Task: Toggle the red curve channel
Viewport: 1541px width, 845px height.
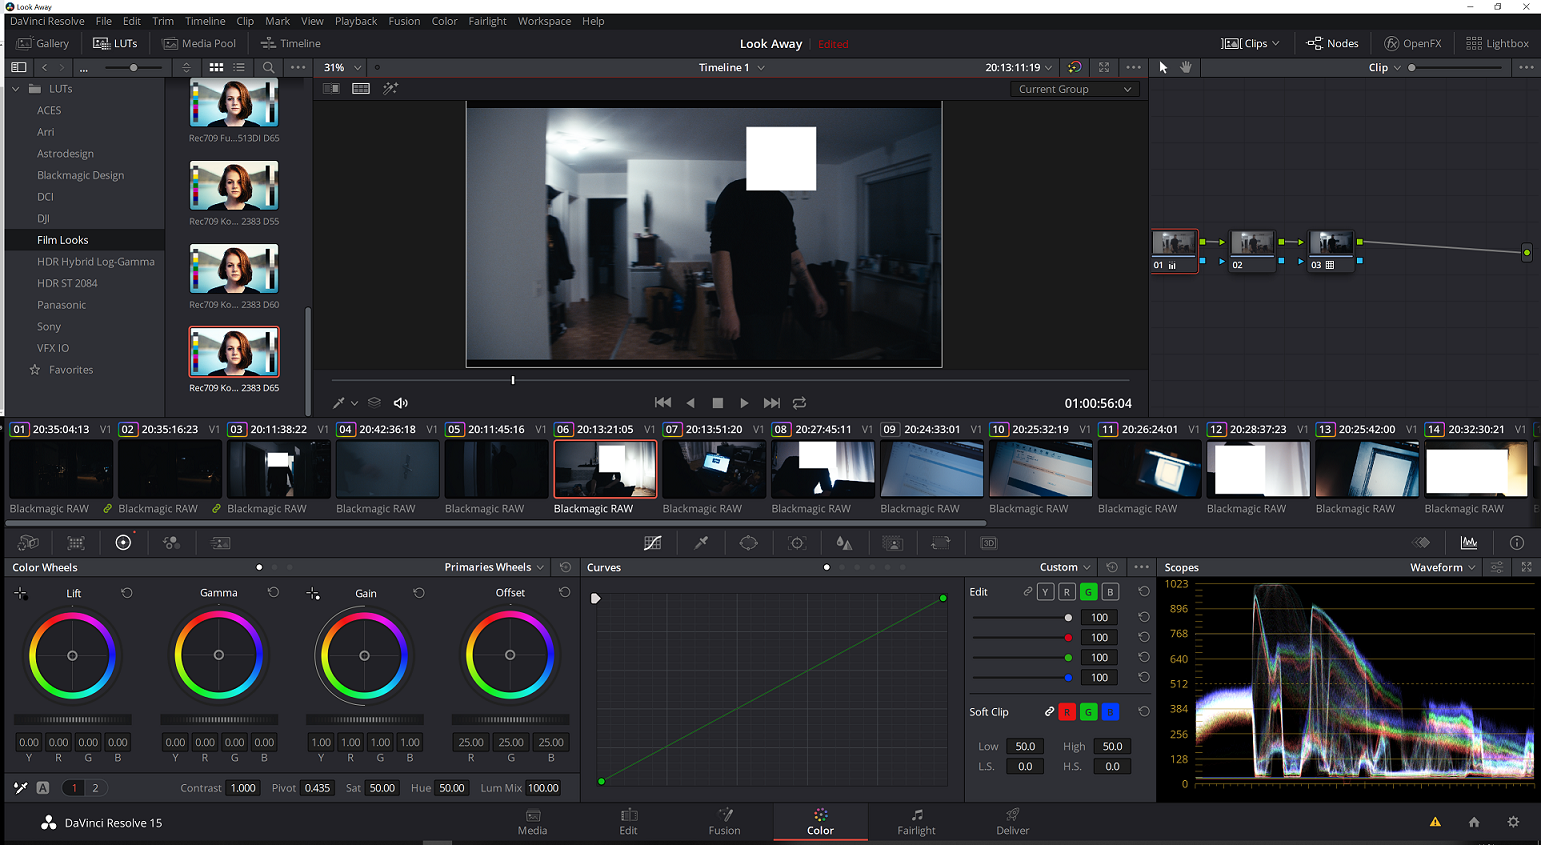Action: tap(1067, 592)
